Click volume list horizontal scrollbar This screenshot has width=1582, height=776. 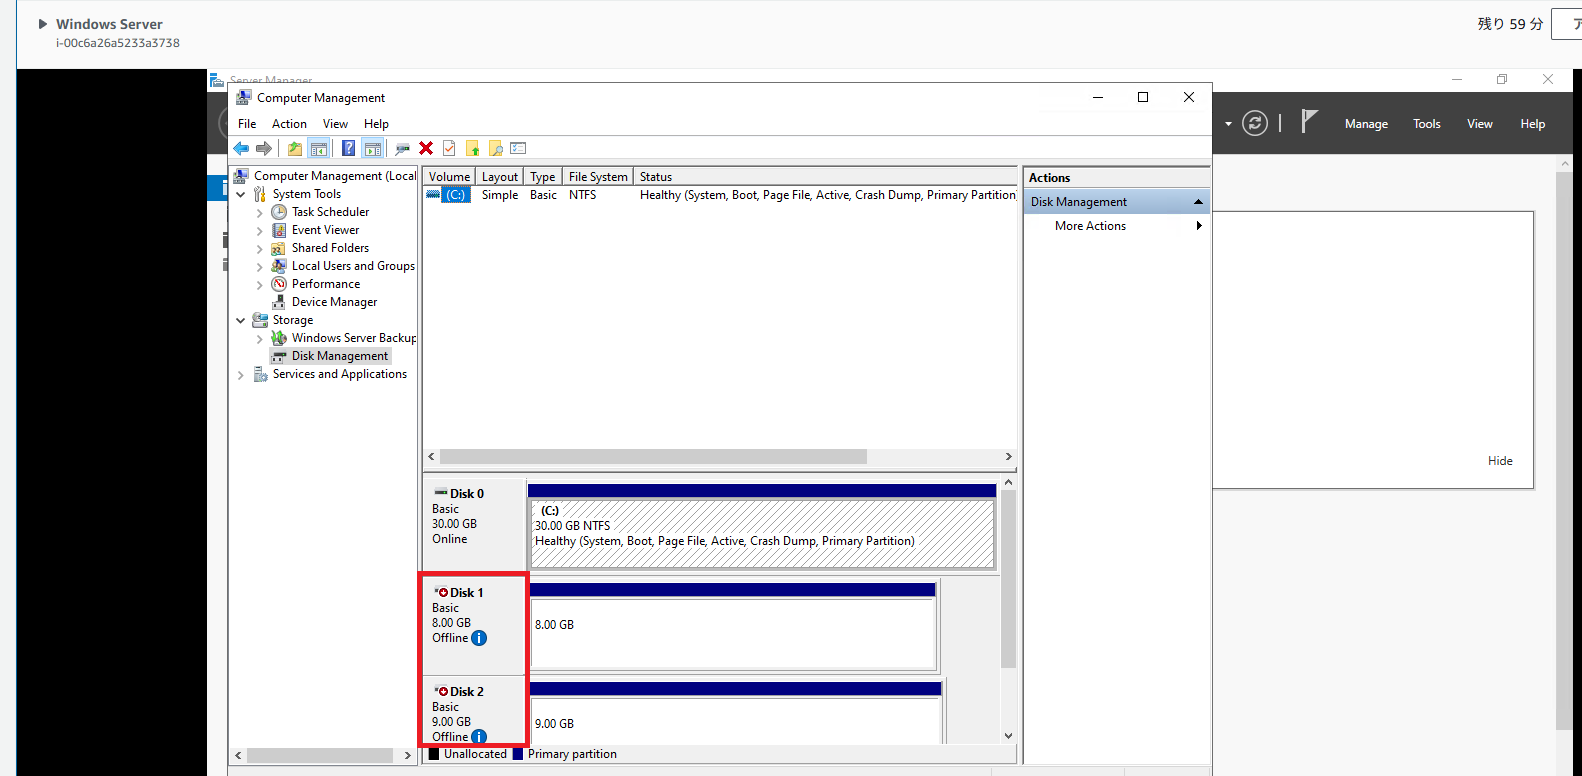click(x=654, y=456)
